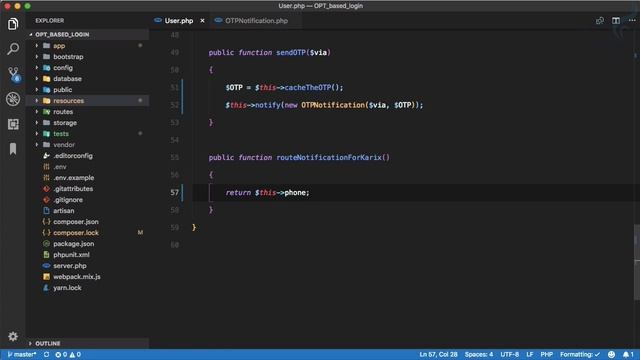Expand the OUTLINE section

(88, 343)
